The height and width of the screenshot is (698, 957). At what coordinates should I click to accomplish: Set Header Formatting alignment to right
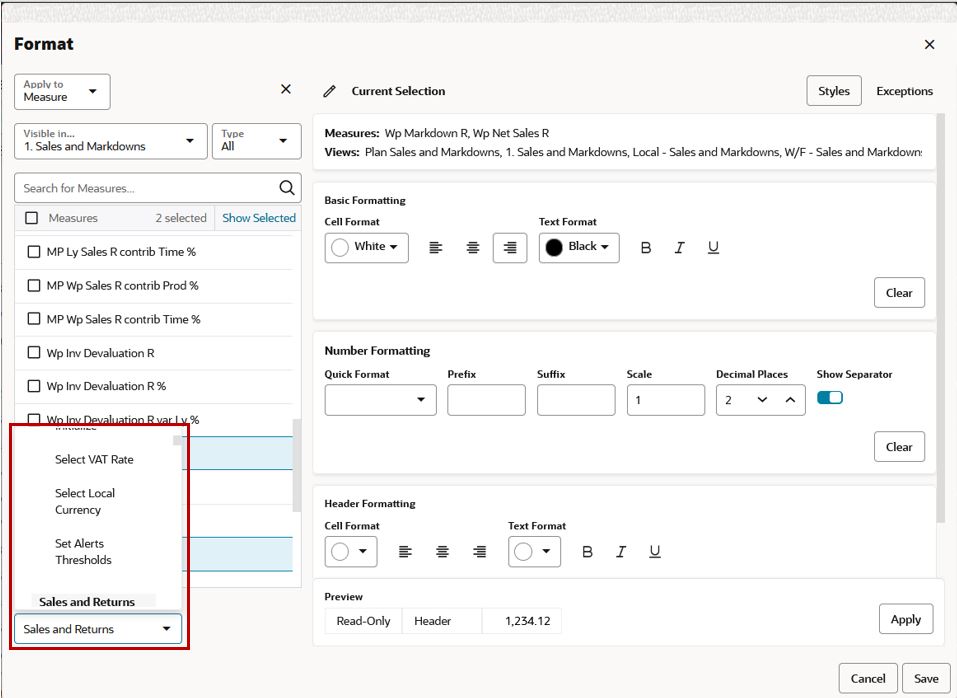480,552
